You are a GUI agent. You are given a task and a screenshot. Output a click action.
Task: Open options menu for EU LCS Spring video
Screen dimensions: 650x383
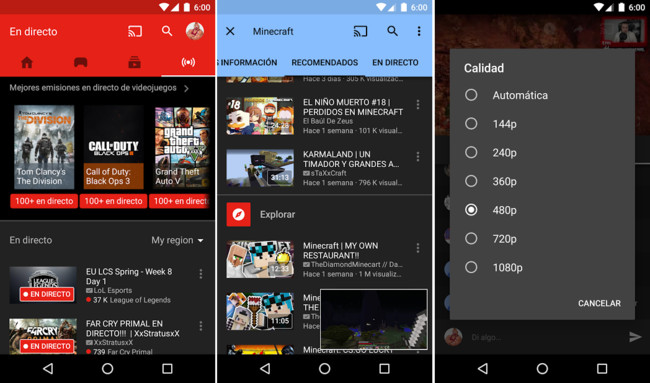(201, 274)
